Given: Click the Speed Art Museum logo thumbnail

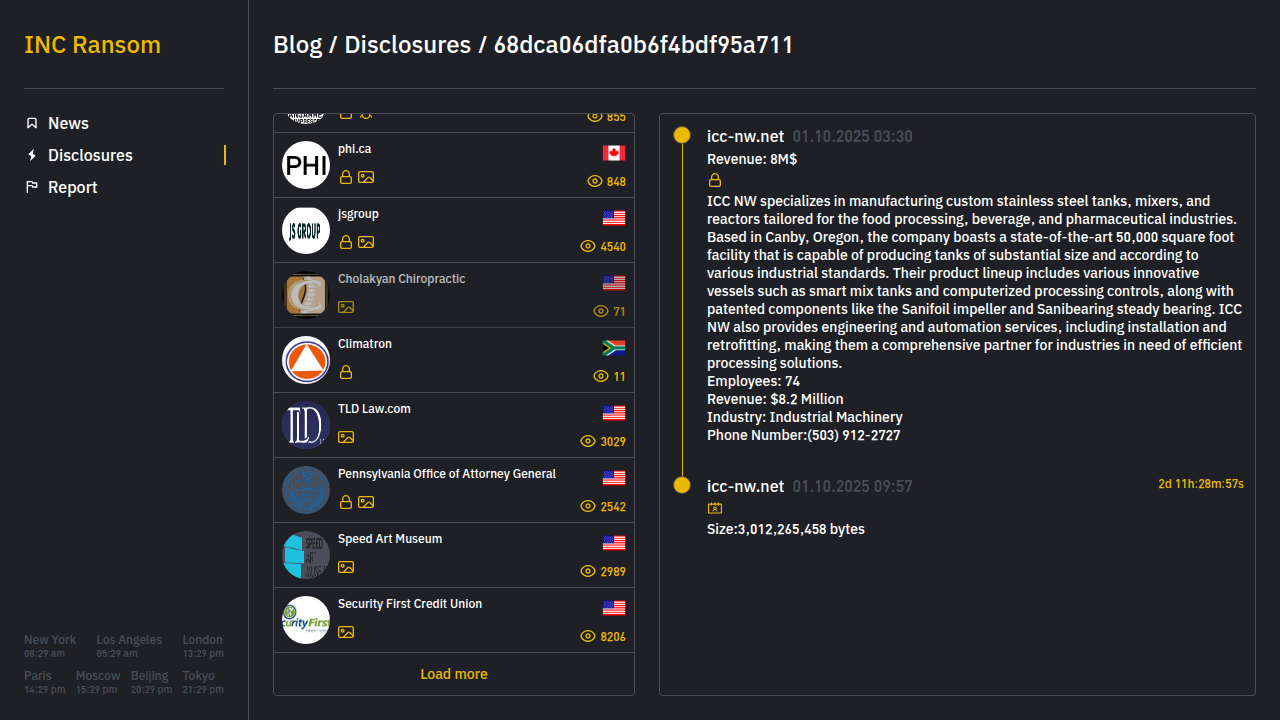Looking at the screenshot, I should [x=306, y=555].
